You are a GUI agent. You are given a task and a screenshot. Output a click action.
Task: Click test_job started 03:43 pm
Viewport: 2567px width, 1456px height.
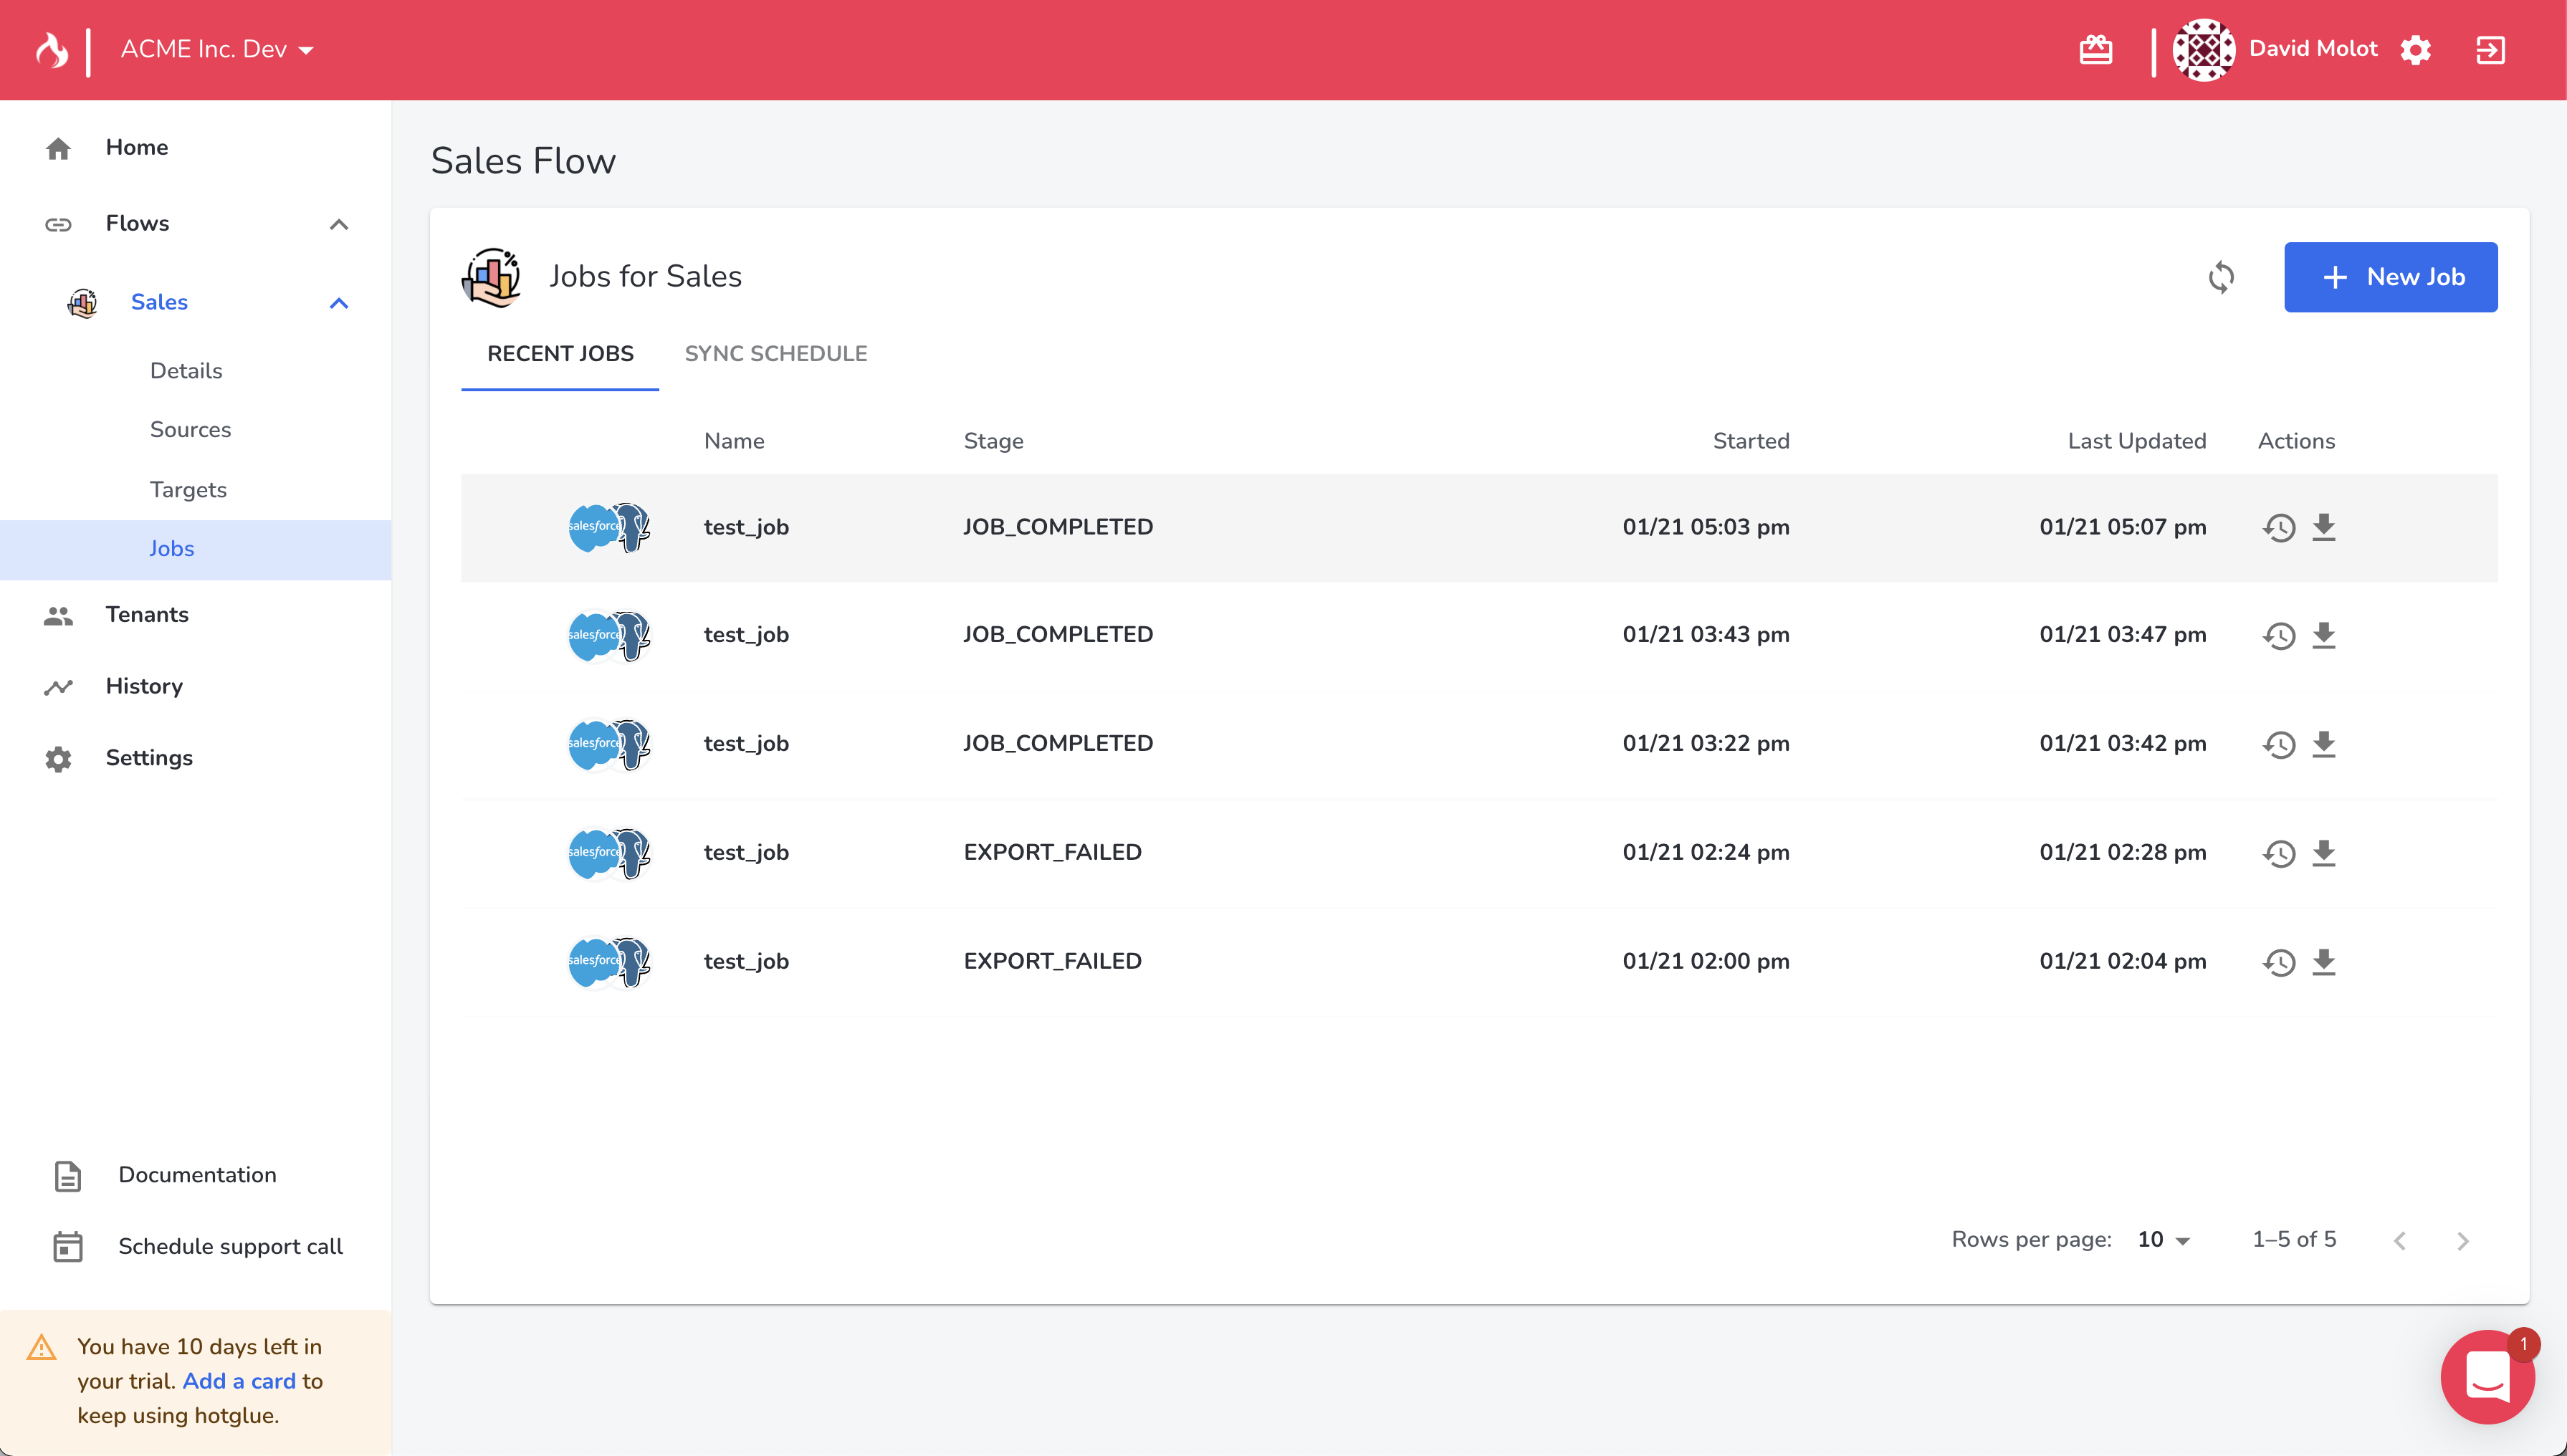(746, 635)
